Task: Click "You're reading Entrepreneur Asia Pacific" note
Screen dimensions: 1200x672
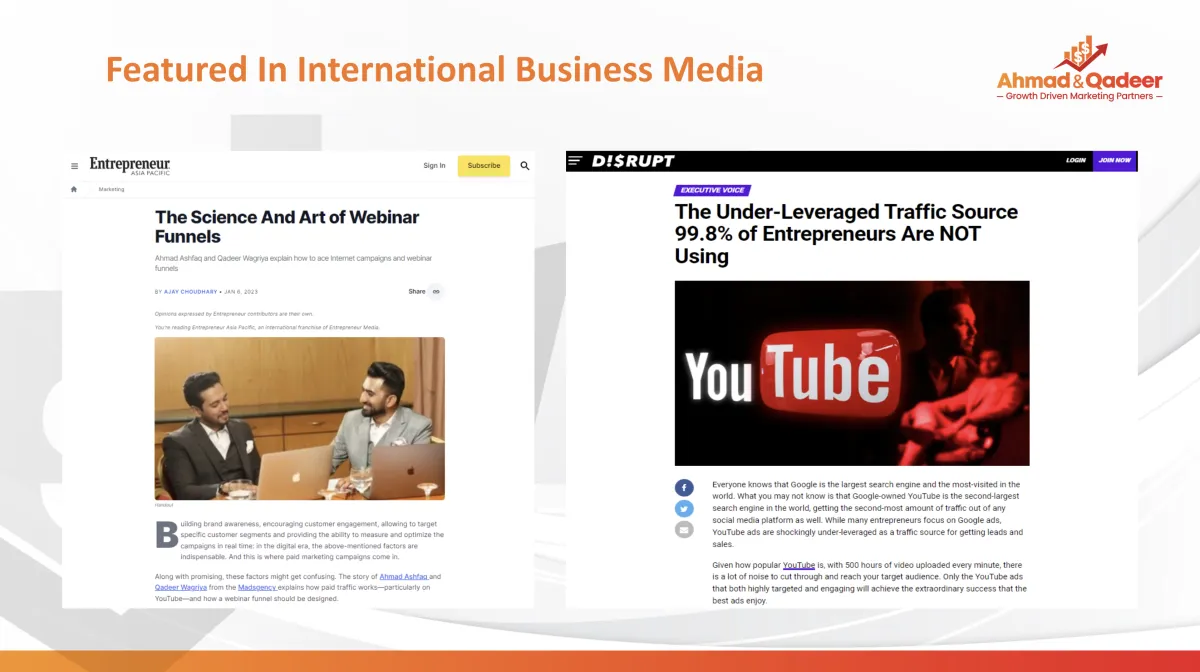Action: pos(267,327)
